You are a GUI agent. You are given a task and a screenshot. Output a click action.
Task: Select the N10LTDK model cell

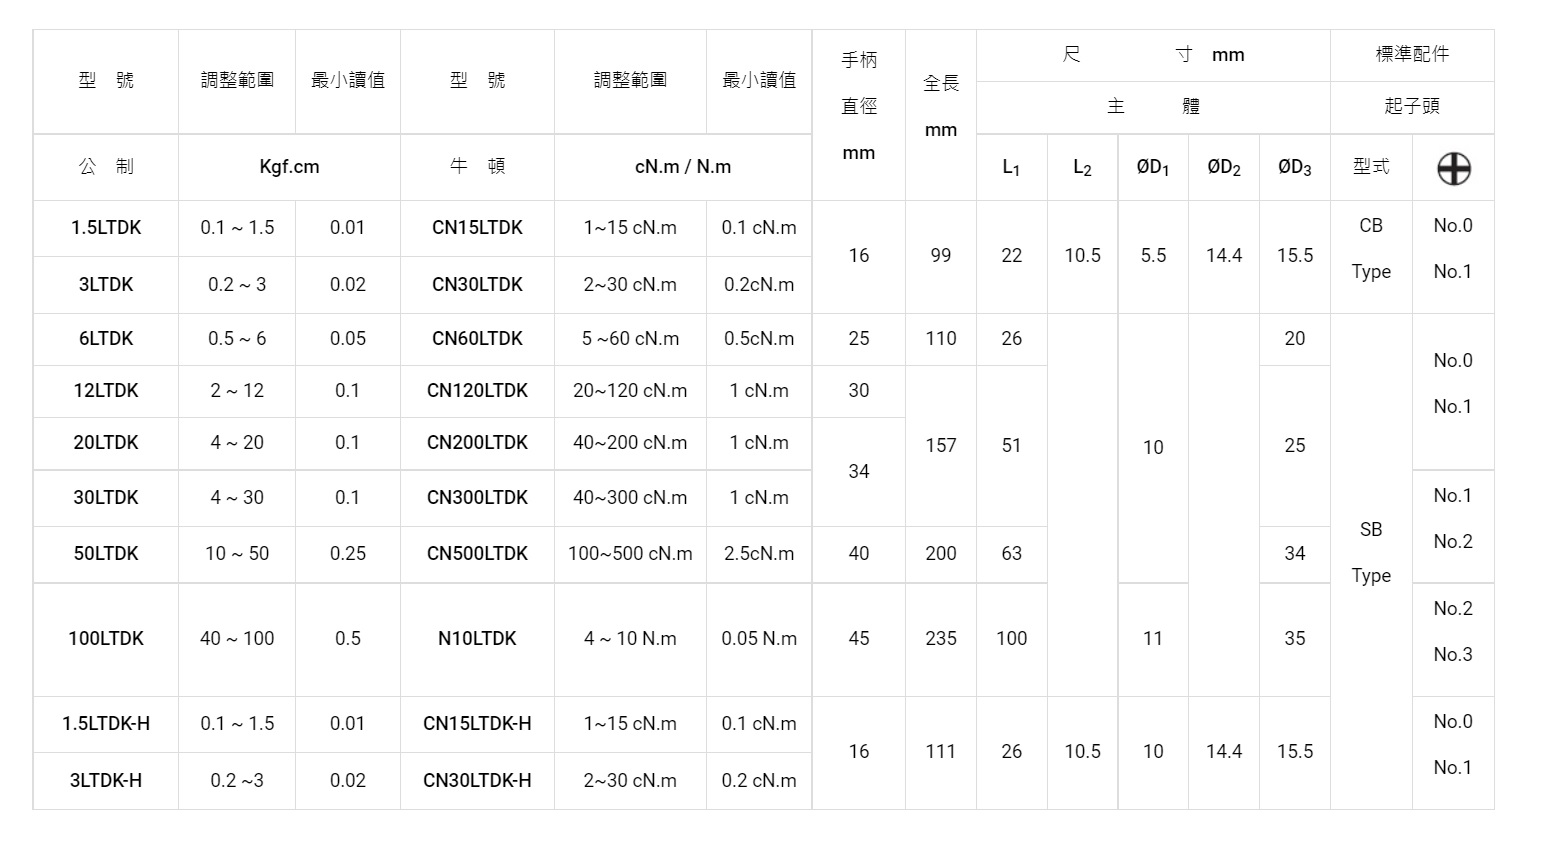(477, 639)
